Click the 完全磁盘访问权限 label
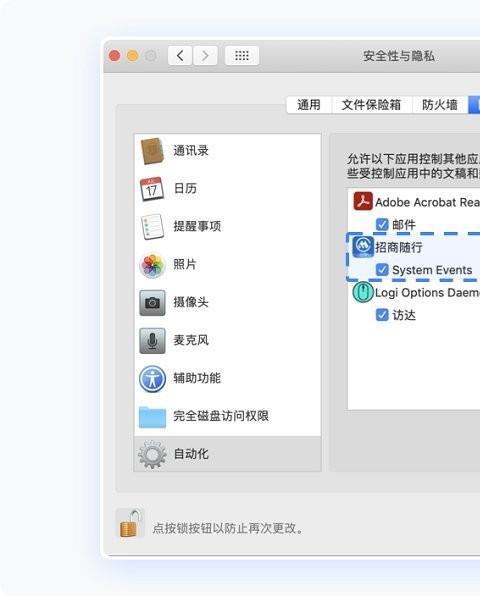Image resolution: width=480 pixels, height=596 pixels. click(x=221, y=416)
